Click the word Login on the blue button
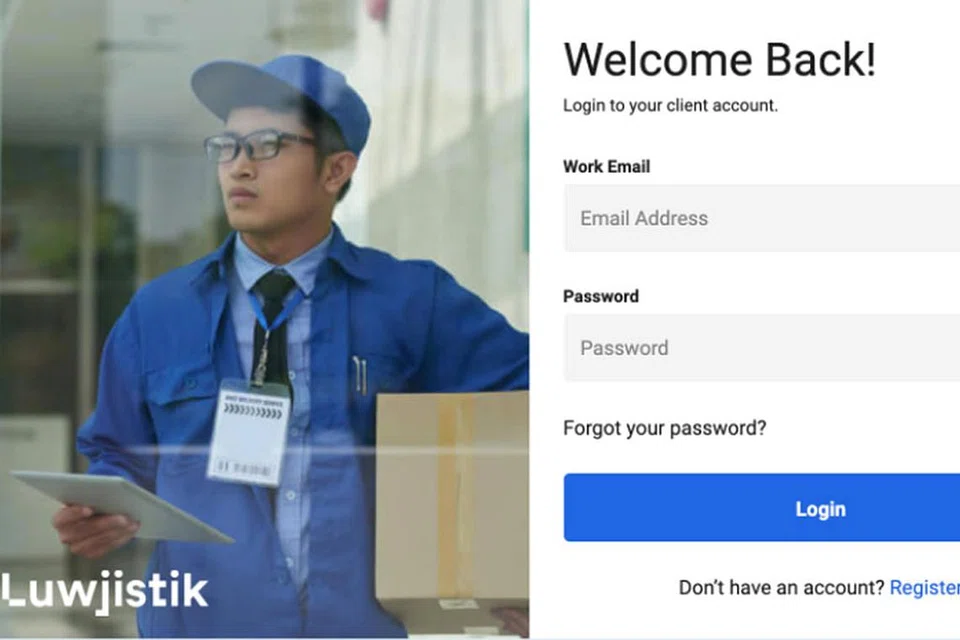Image resolution: width=960 pixels, height=640 pixels. click(x=820, y=509)
